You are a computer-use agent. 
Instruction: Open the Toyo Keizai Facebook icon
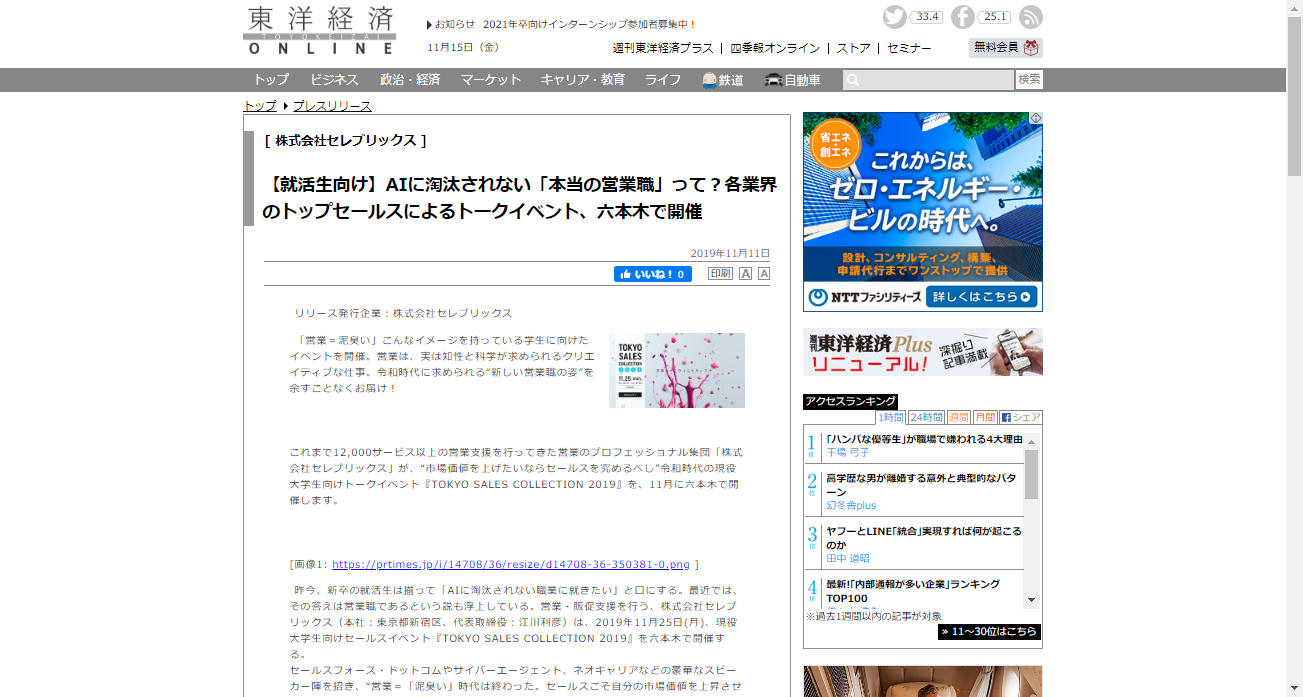point(963,17)
